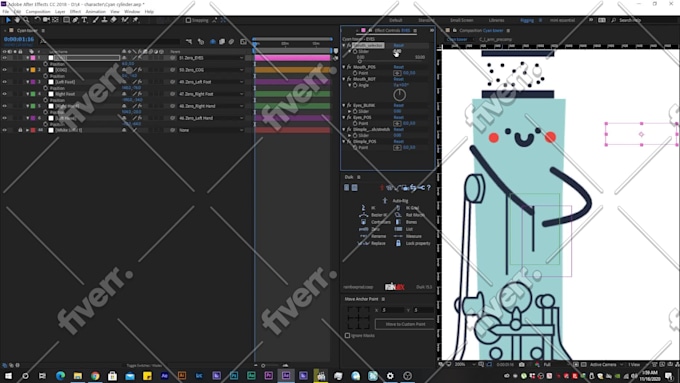
Task: Click Duik IK tool
Action: pyautogui.click(x=363, y=208)
